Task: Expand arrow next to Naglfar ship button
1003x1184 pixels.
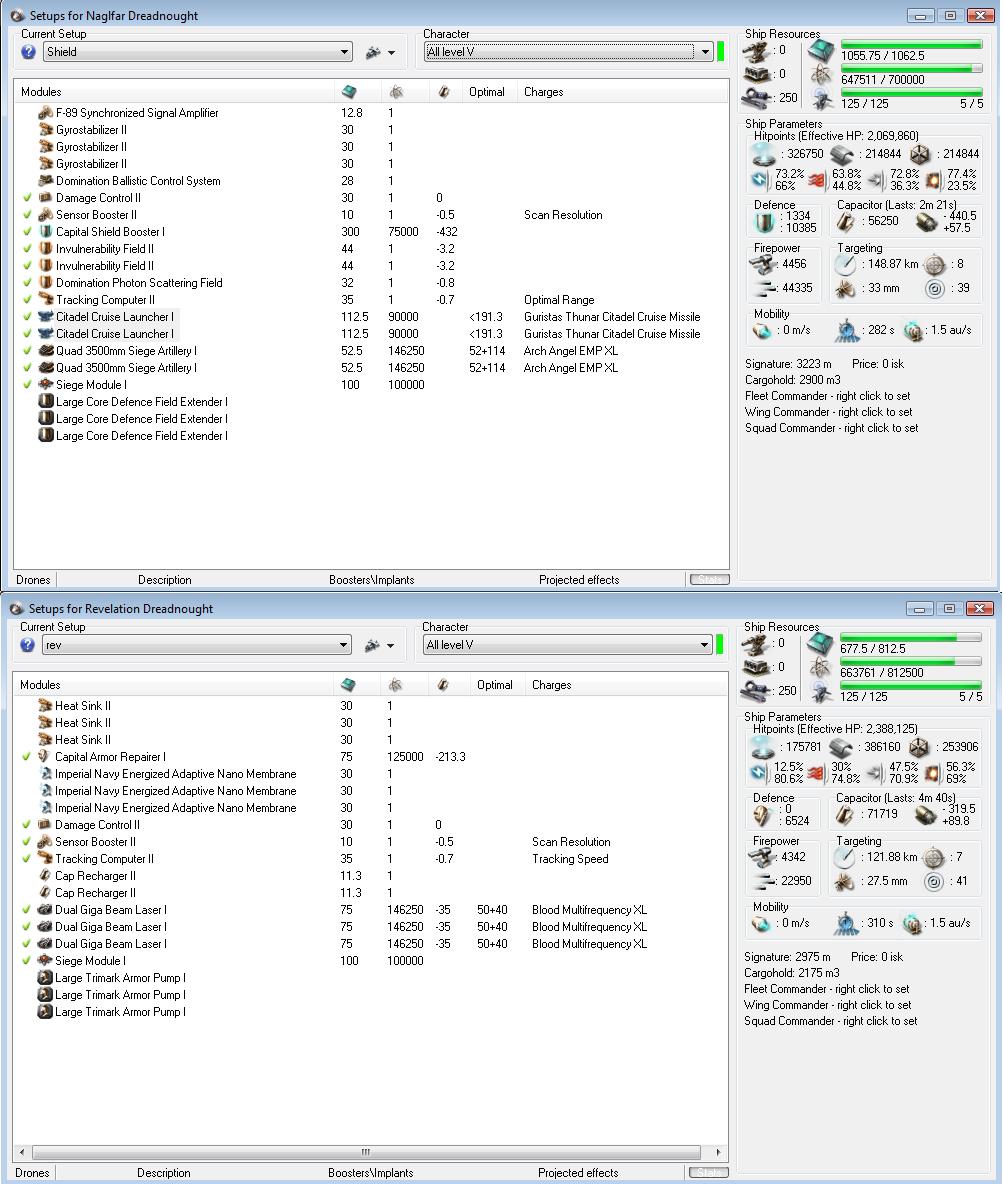Action: [x=391, y=53]
